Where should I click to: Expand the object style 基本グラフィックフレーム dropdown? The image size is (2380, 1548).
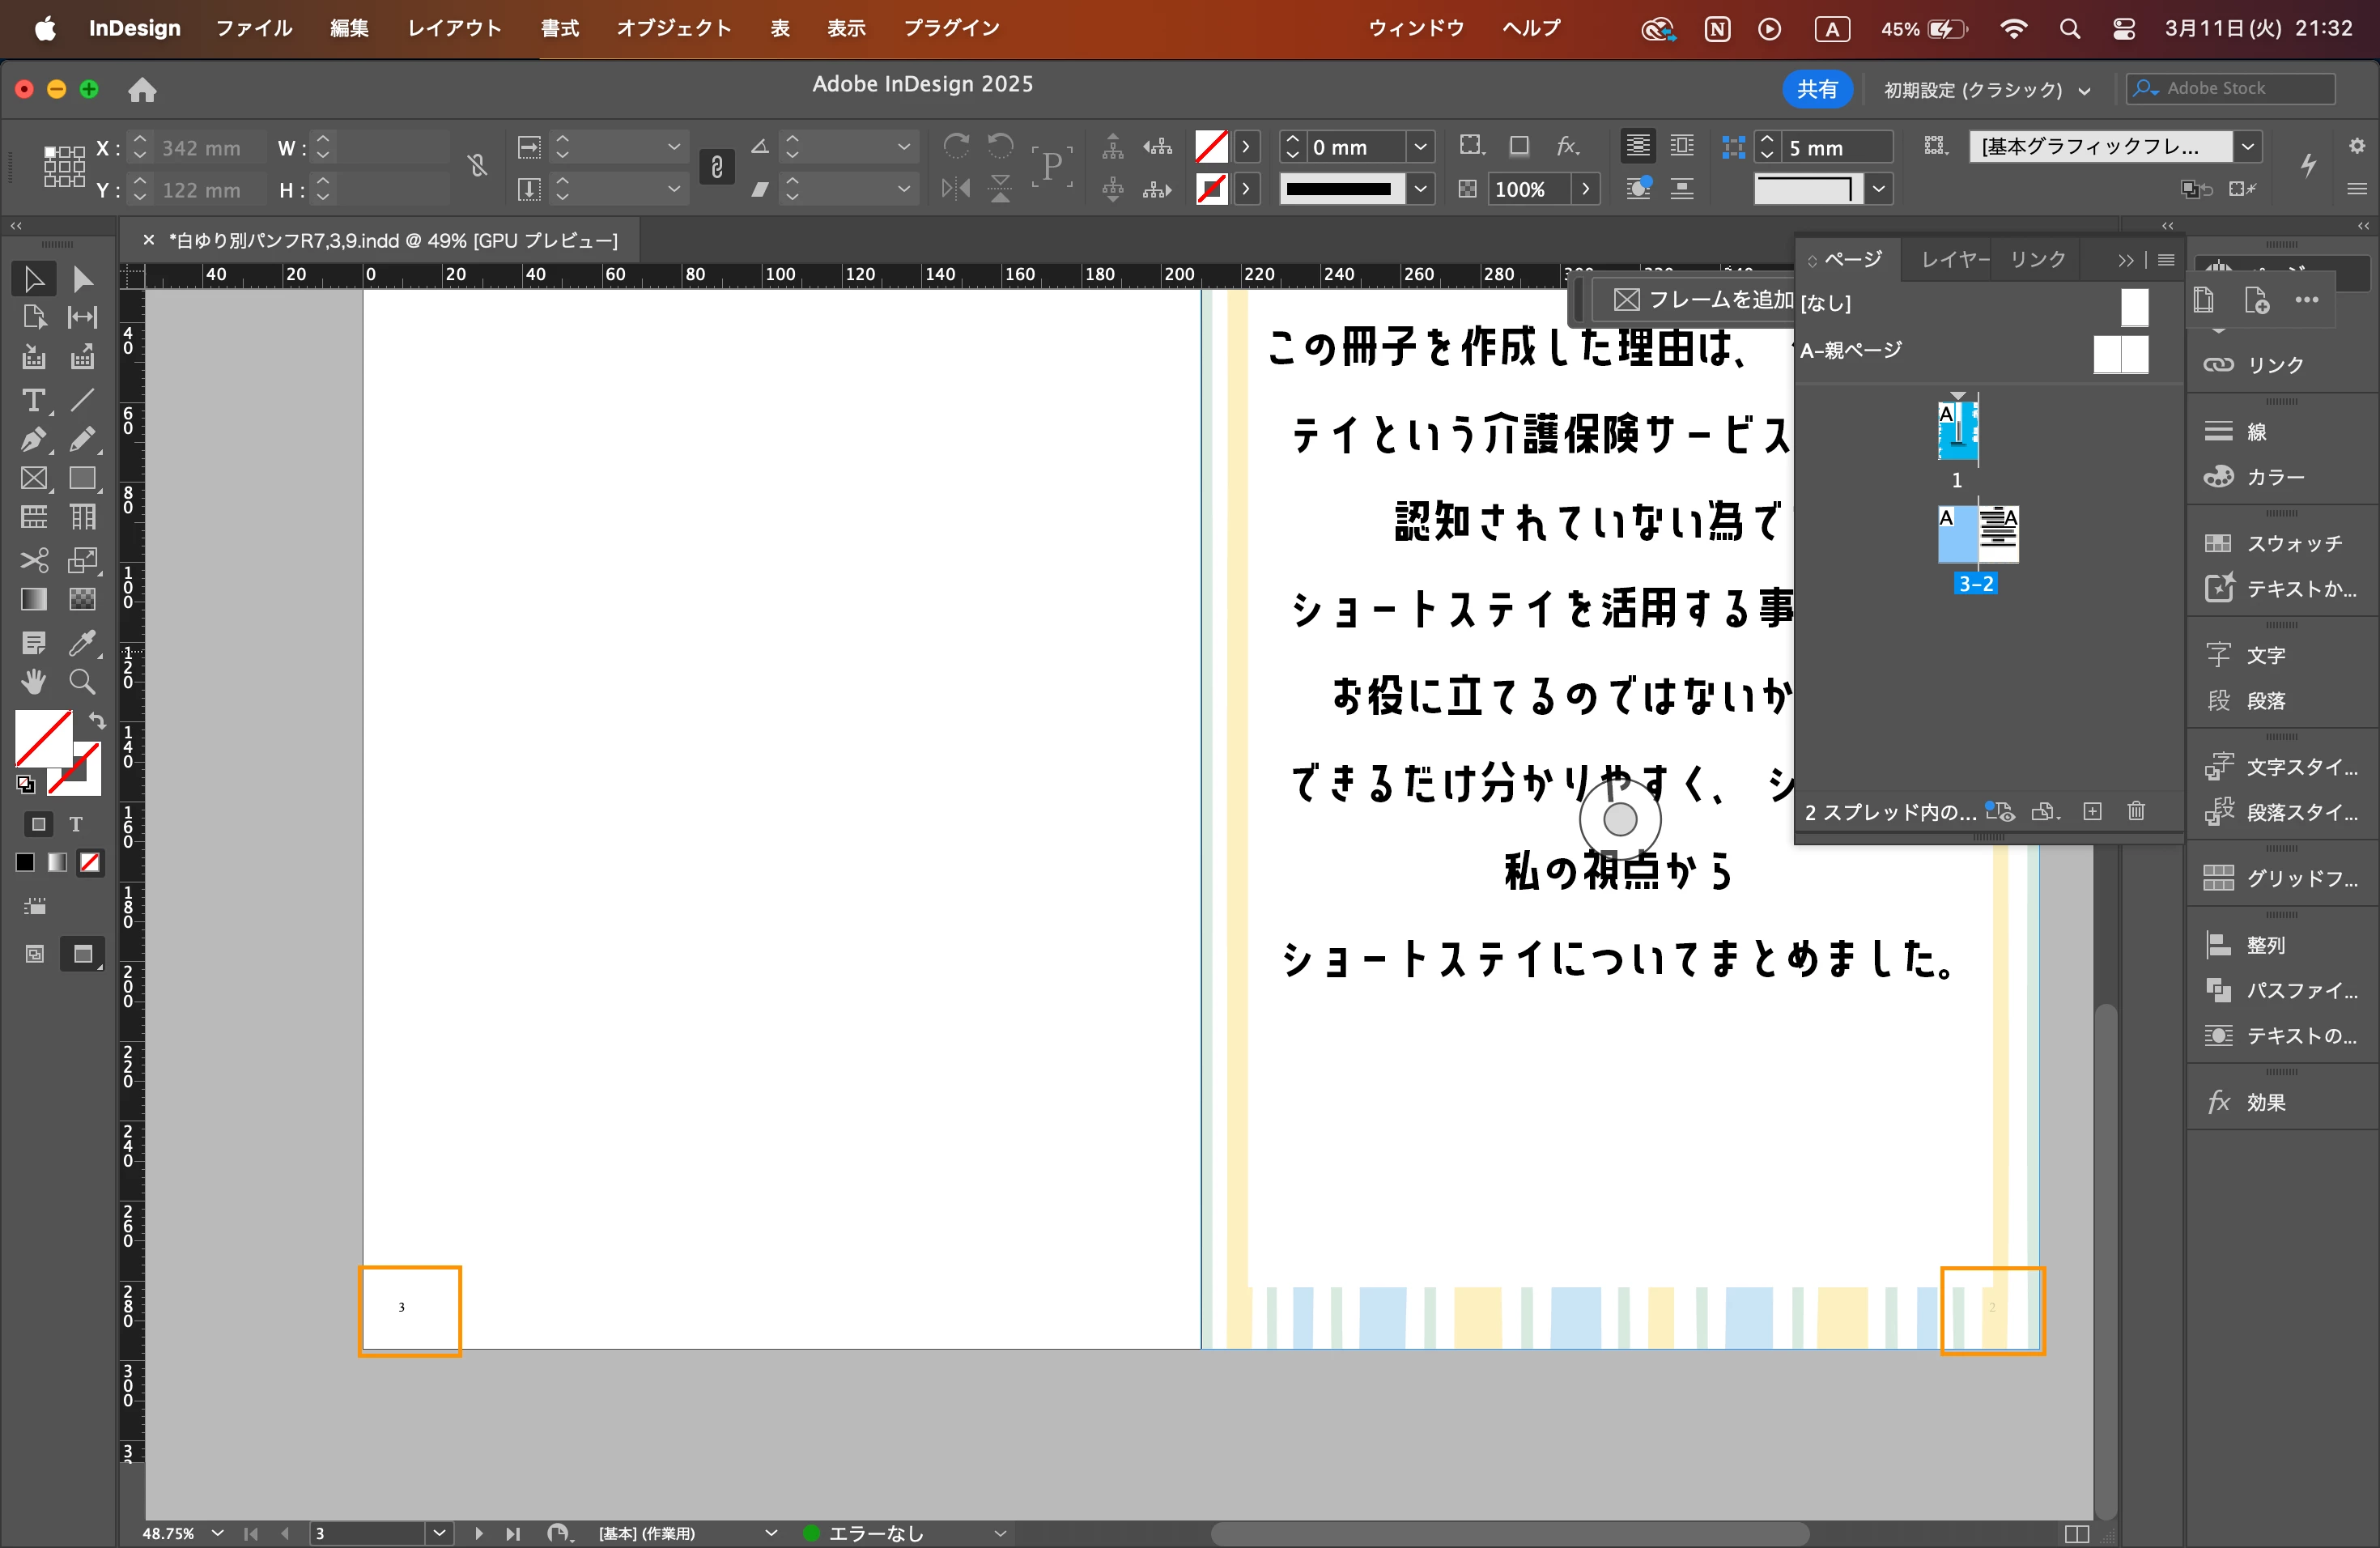click(x=2247, y=147)
